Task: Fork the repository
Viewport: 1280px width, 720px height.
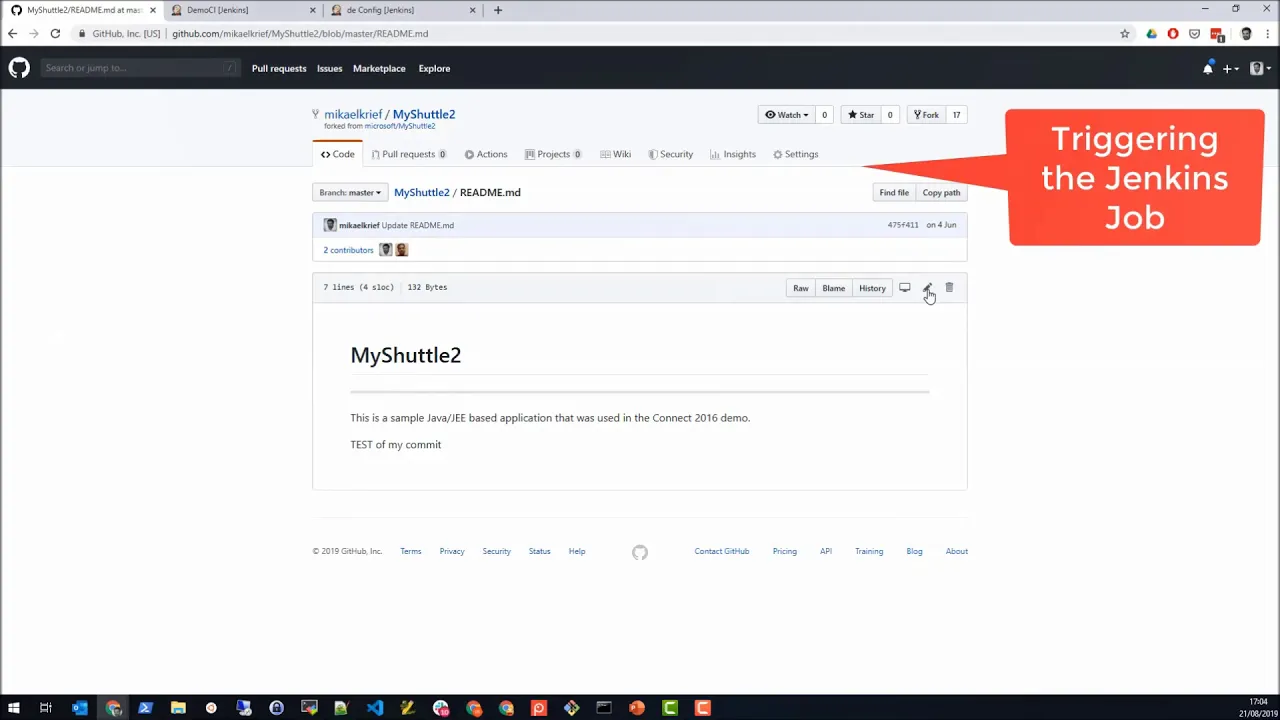Action: (926, 115)
